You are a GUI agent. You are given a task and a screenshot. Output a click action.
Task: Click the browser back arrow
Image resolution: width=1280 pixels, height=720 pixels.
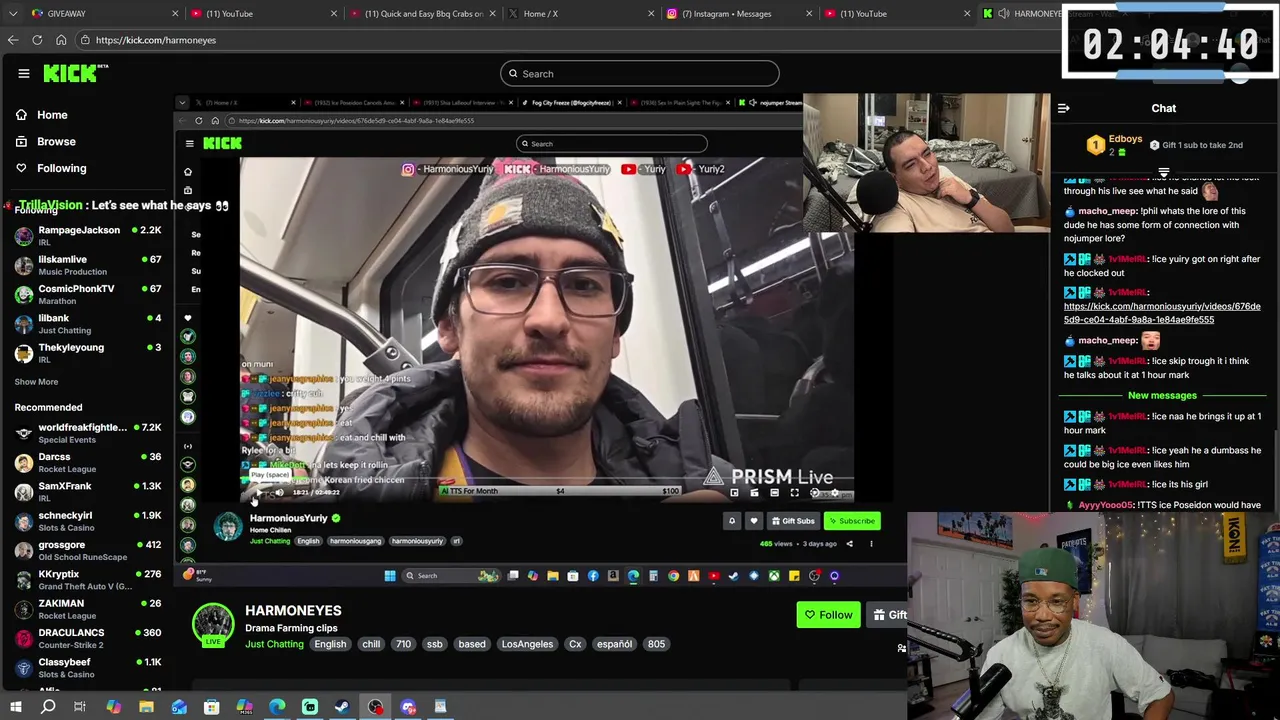pos(13,40)
